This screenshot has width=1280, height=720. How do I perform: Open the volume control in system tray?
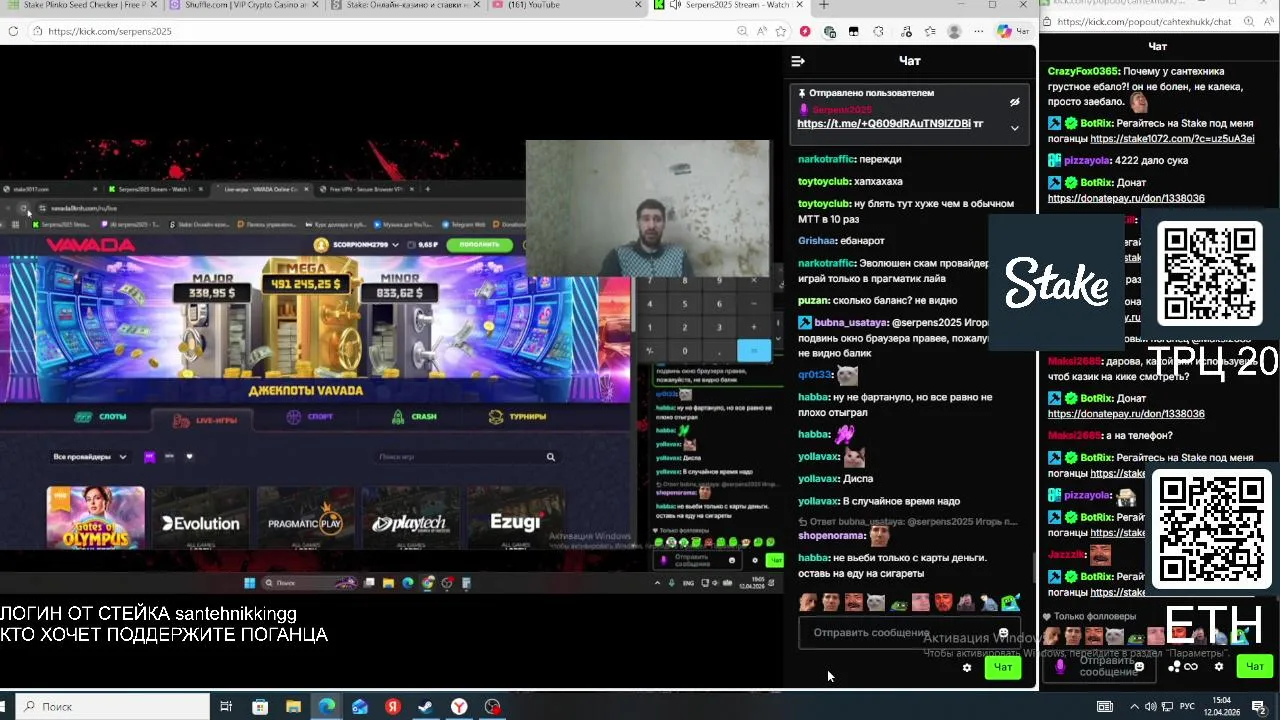coord(1150,706)
